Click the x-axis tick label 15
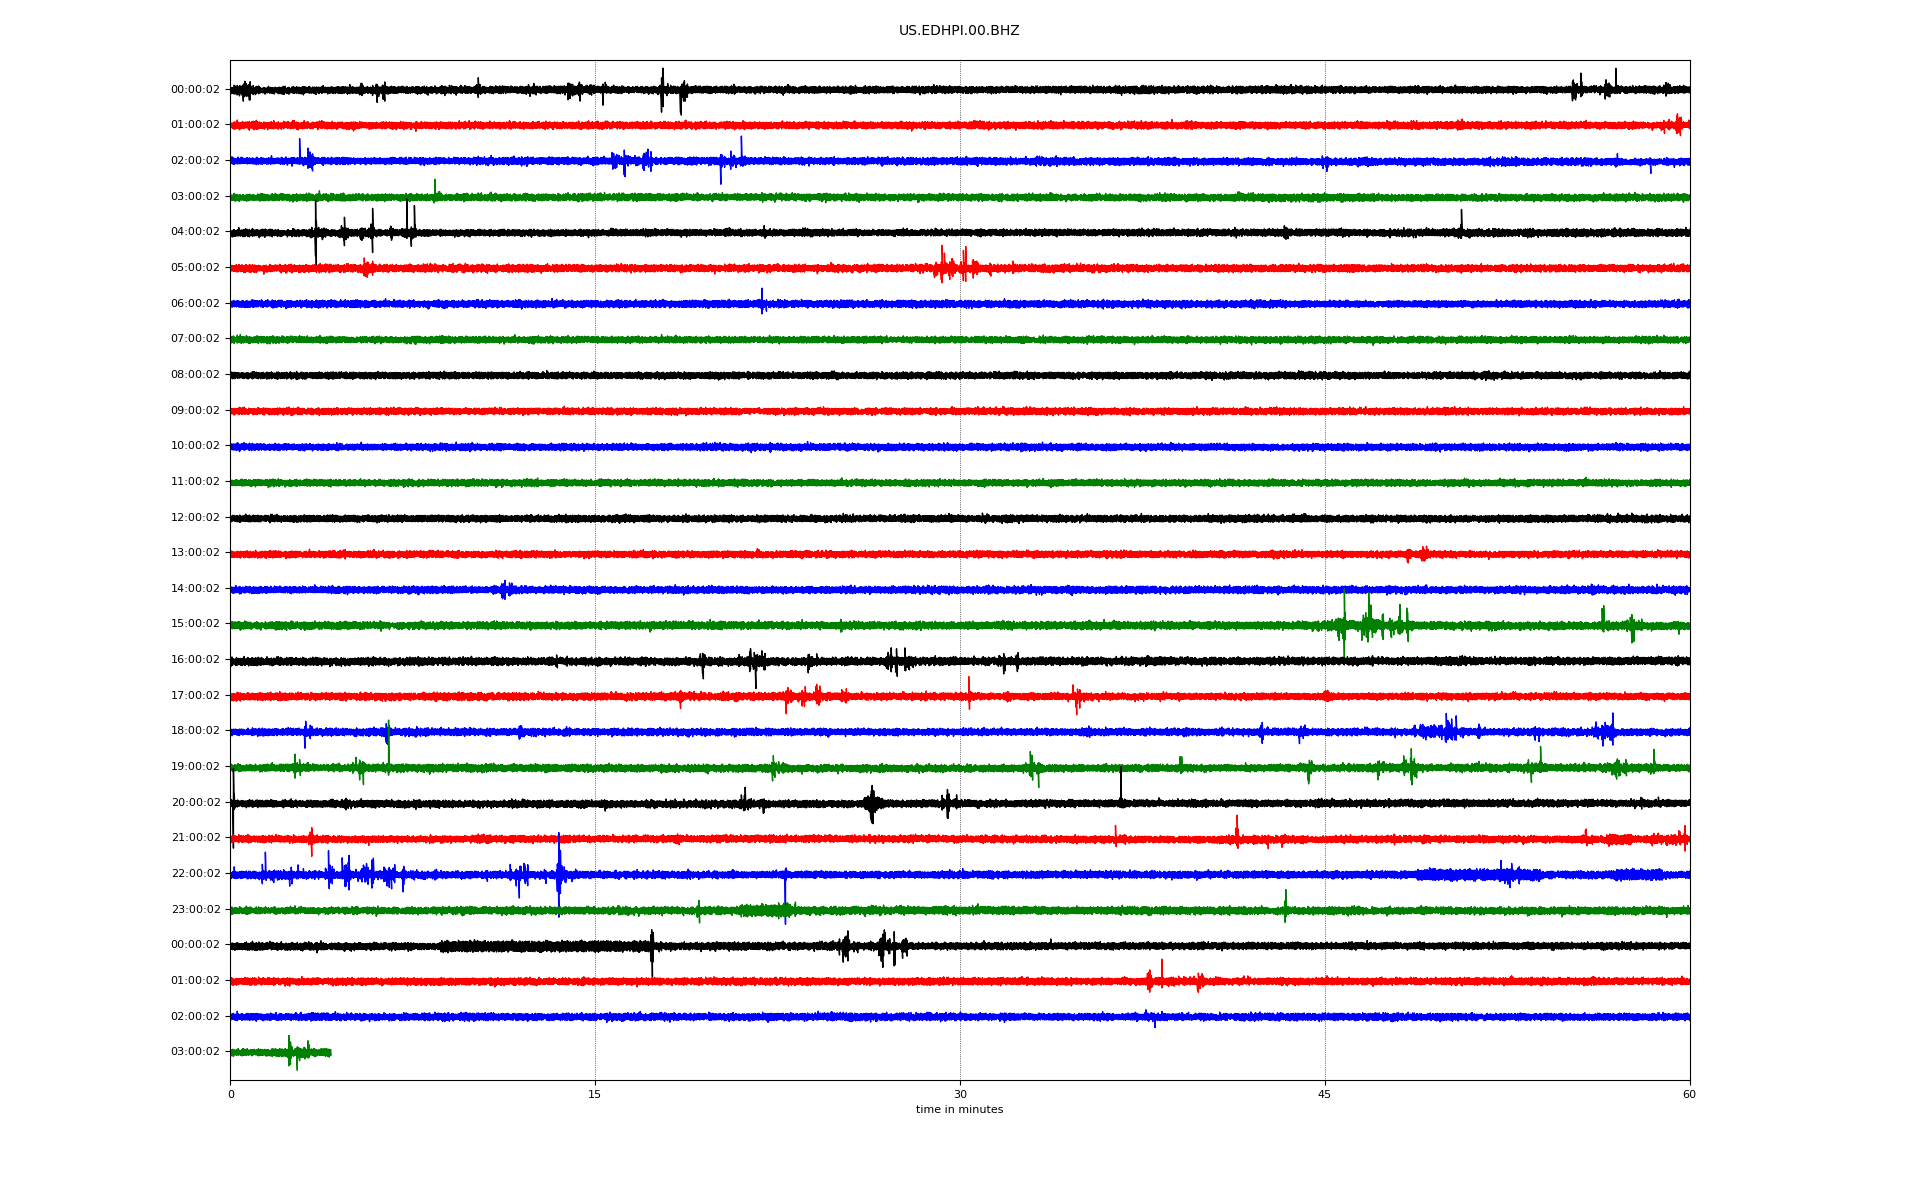 coord(595,1094)
